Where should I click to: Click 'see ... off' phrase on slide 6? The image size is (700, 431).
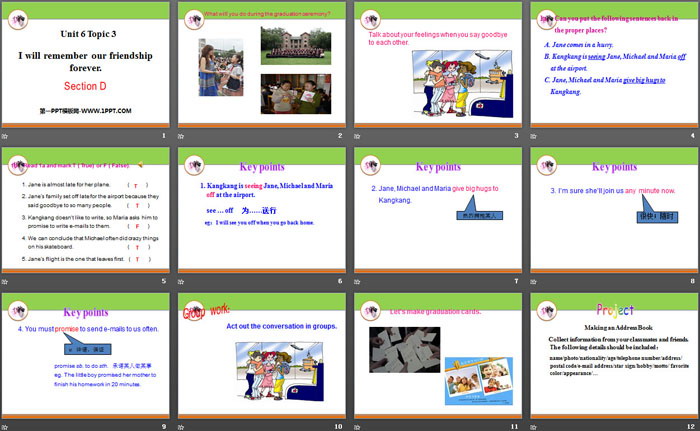point(220,210)
